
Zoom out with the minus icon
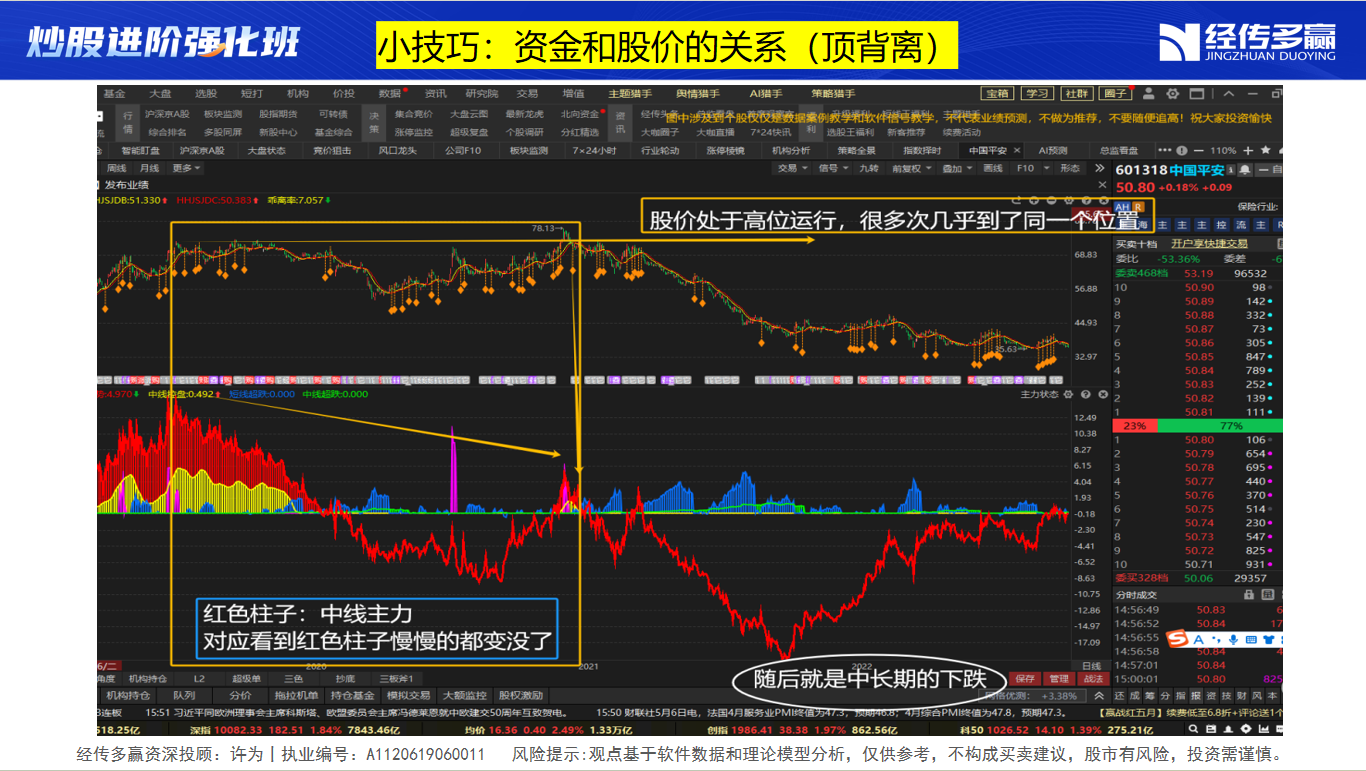pyautogui.click(x=1198, y=150)
